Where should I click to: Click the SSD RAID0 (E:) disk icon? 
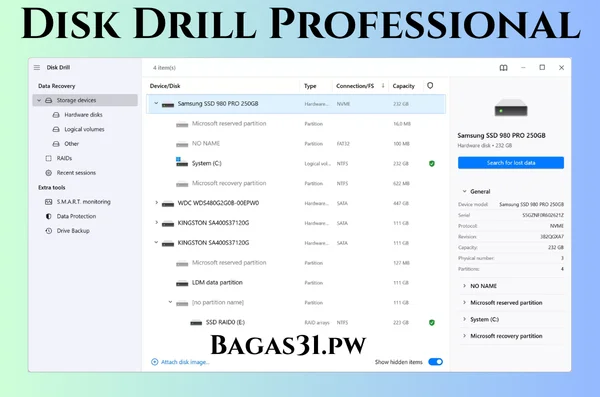coord(196,323)
